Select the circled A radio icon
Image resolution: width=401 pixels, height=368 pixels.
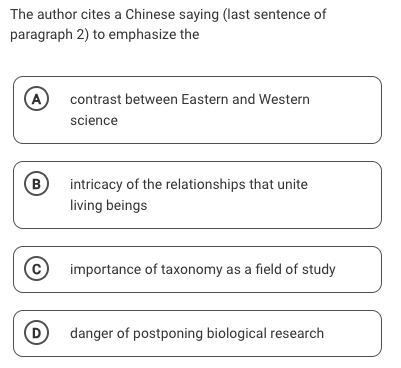point(37,99)
